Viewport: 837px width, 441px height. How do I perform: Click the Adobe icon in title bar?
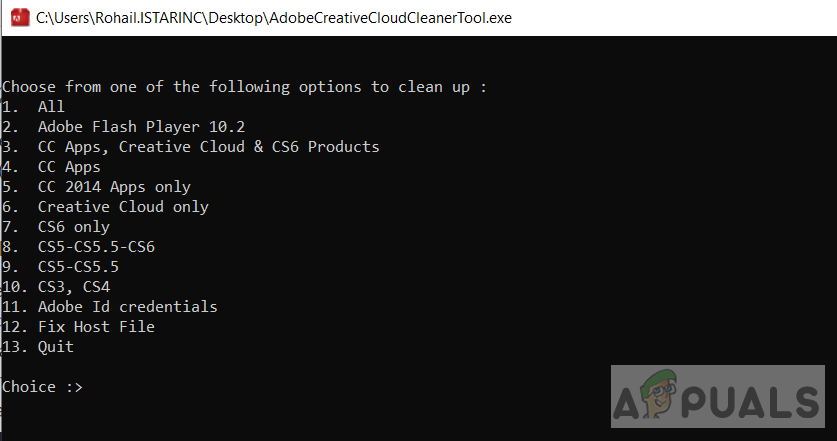point(17,18)
